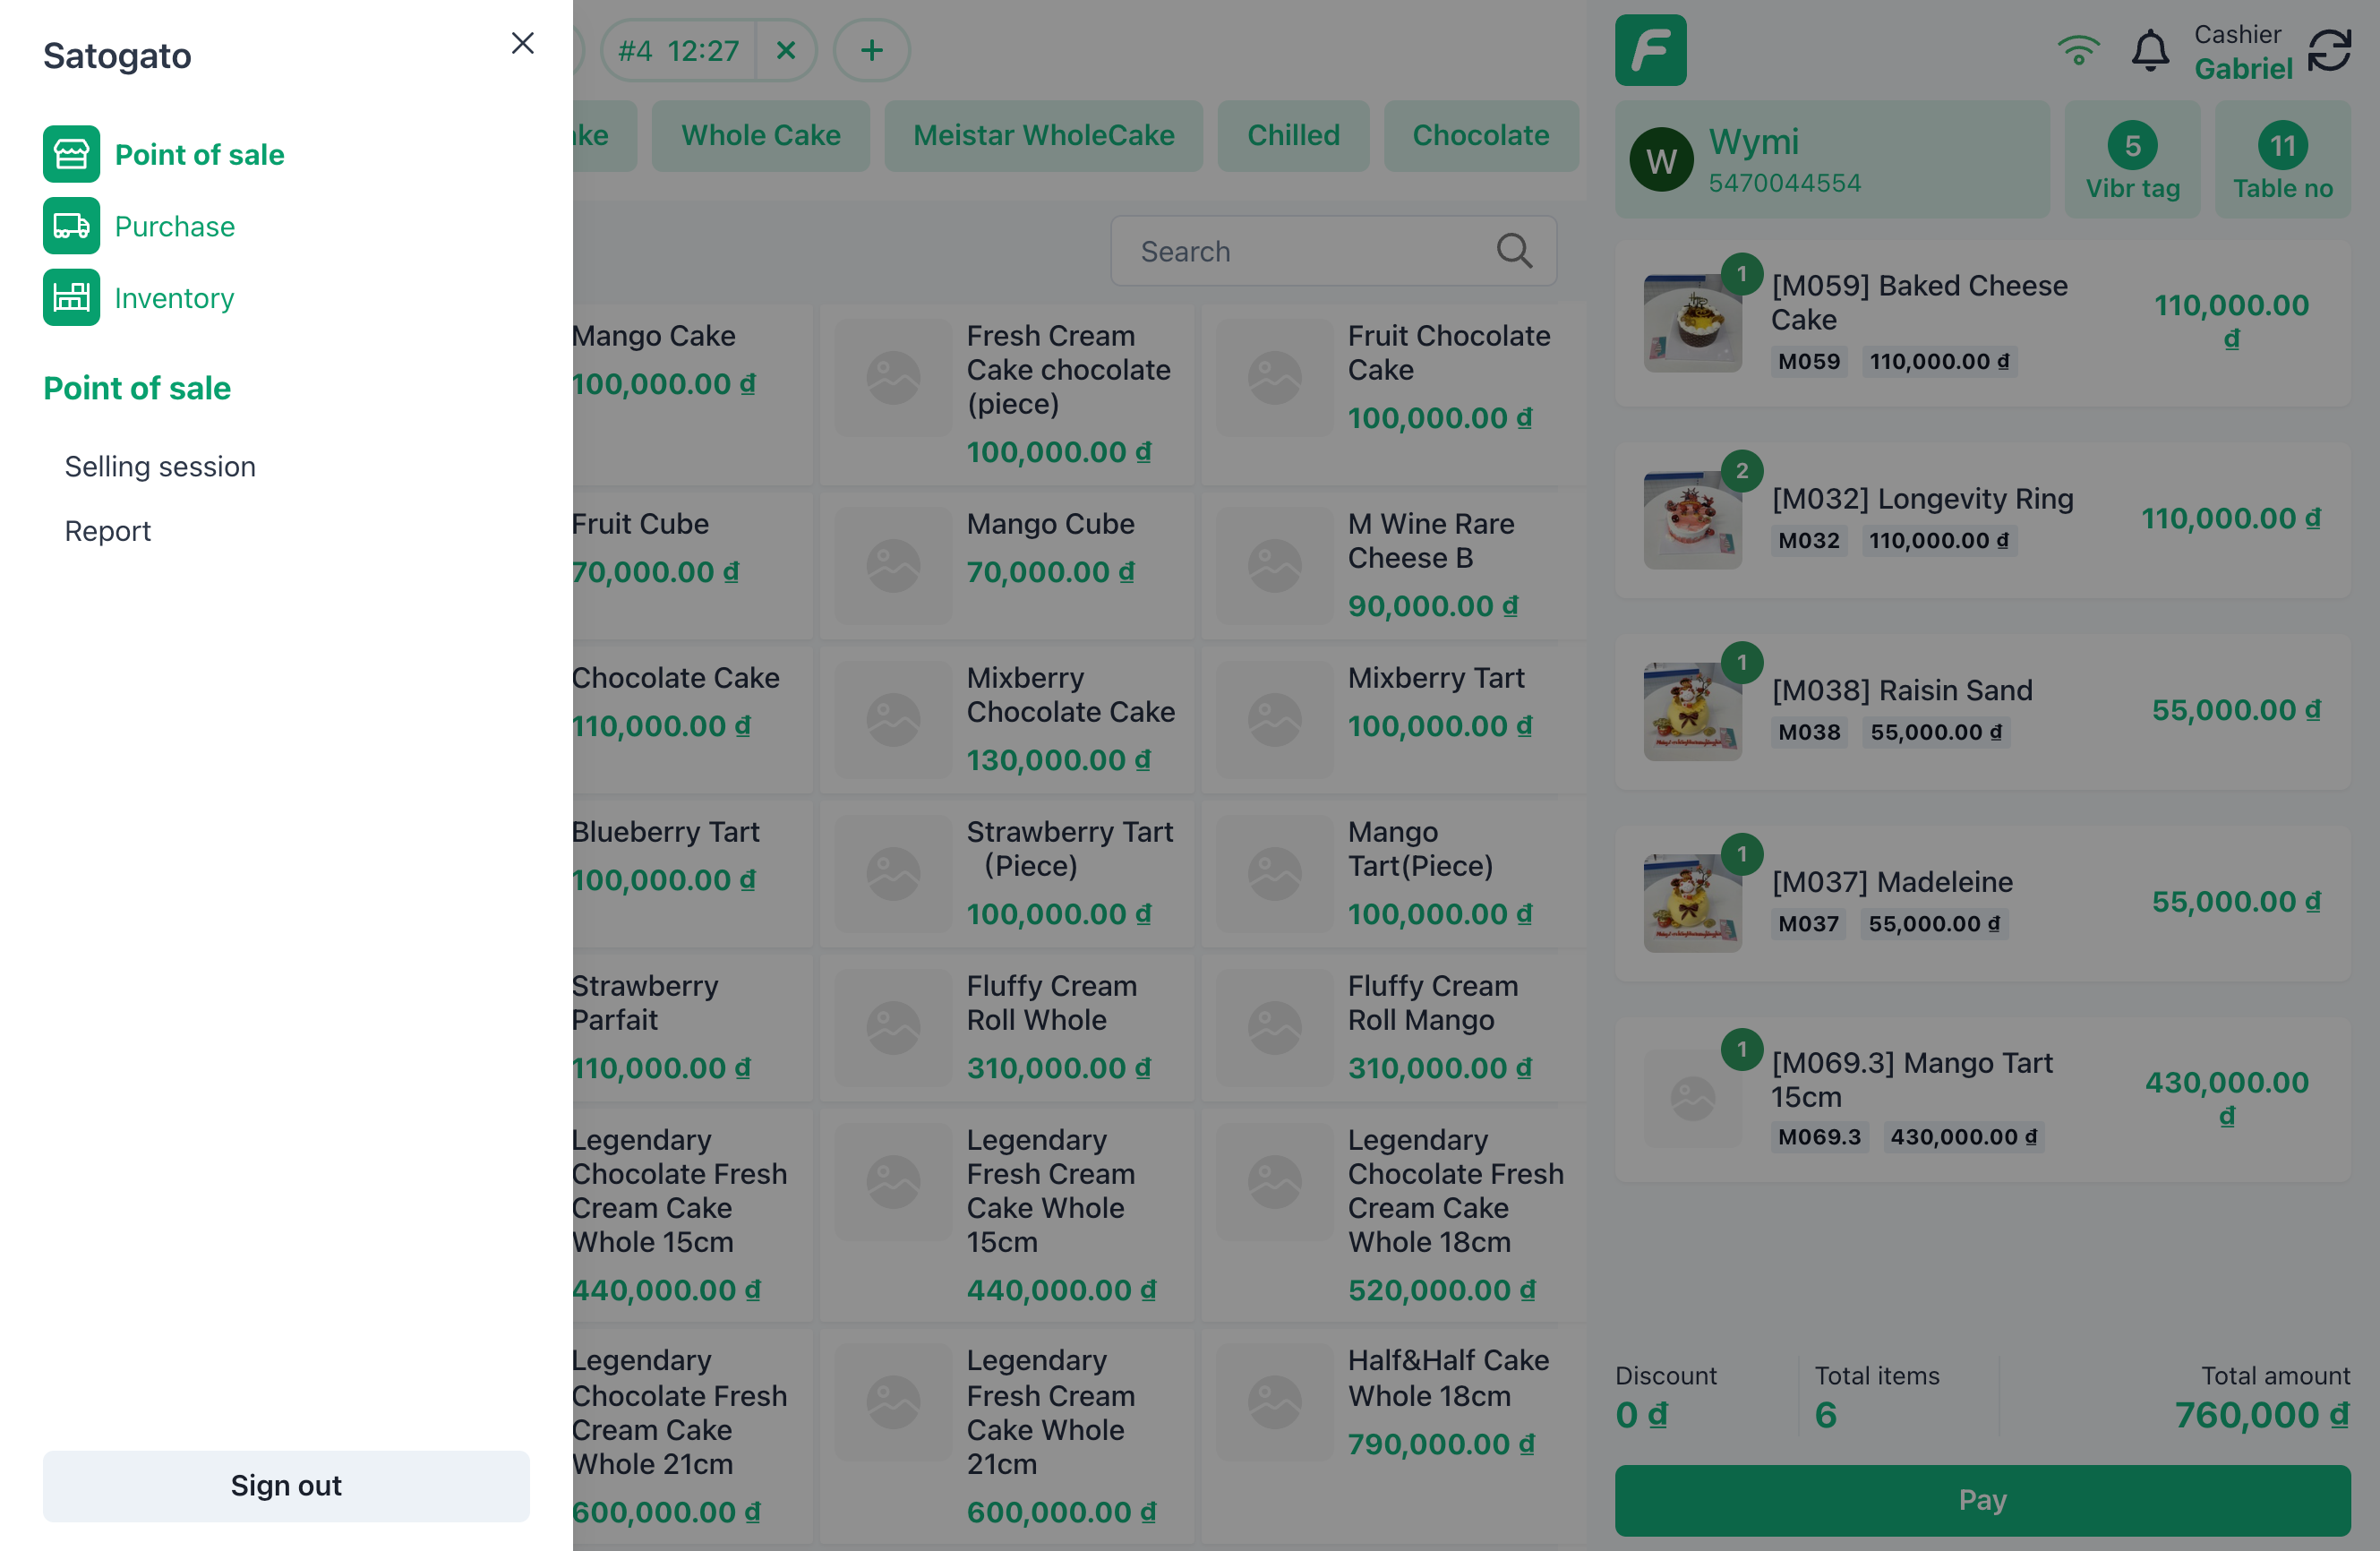The height and width of the screenshot is (1551, 2380).
Task: Select the Whole Cake category tab
Action: pyautogui.click(x=760, y=135)
